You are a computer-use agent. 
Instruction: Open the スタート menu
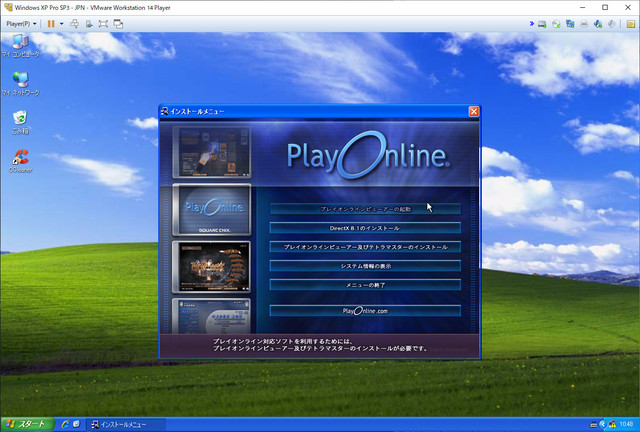(27, 424)
